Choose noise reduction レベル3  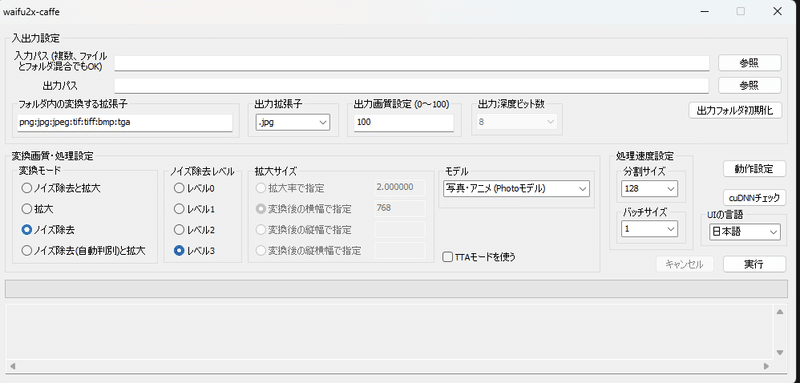point(194,250)
